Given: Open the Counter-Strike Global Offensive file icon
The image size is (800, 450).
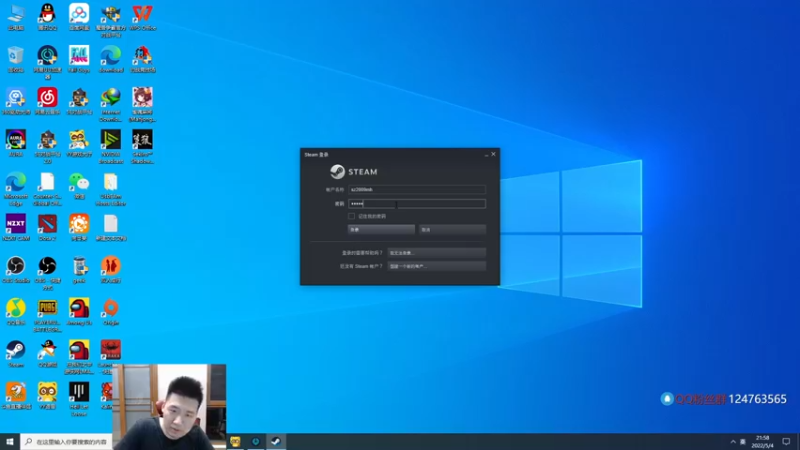Looking at the screenshot, I should point(47,188).
